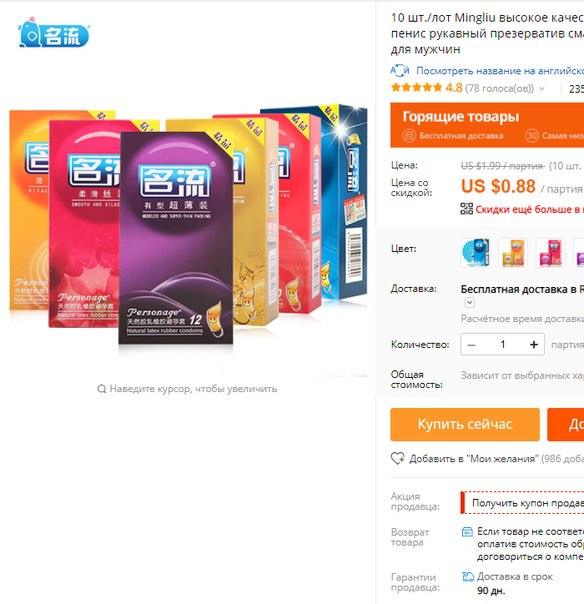584x604 pixels.
Task: Expand the rating breakdown chevron
Action: click(542, 89)
